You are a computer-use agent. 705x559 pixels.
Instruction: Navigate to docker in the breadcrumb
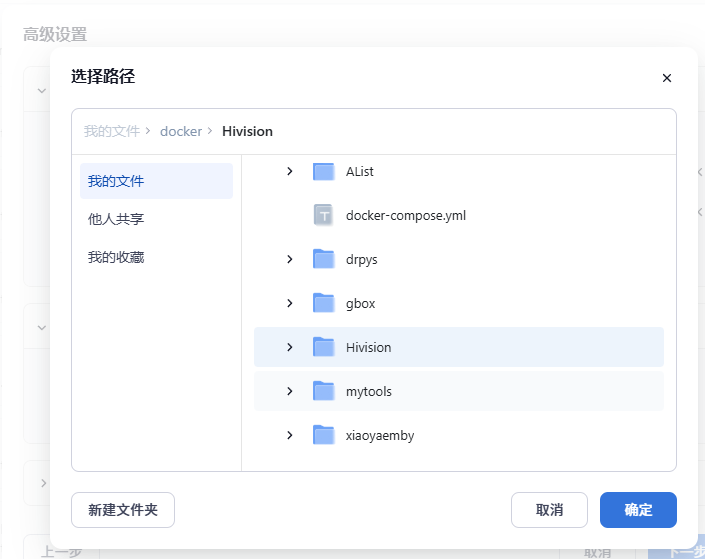point(181,131)
